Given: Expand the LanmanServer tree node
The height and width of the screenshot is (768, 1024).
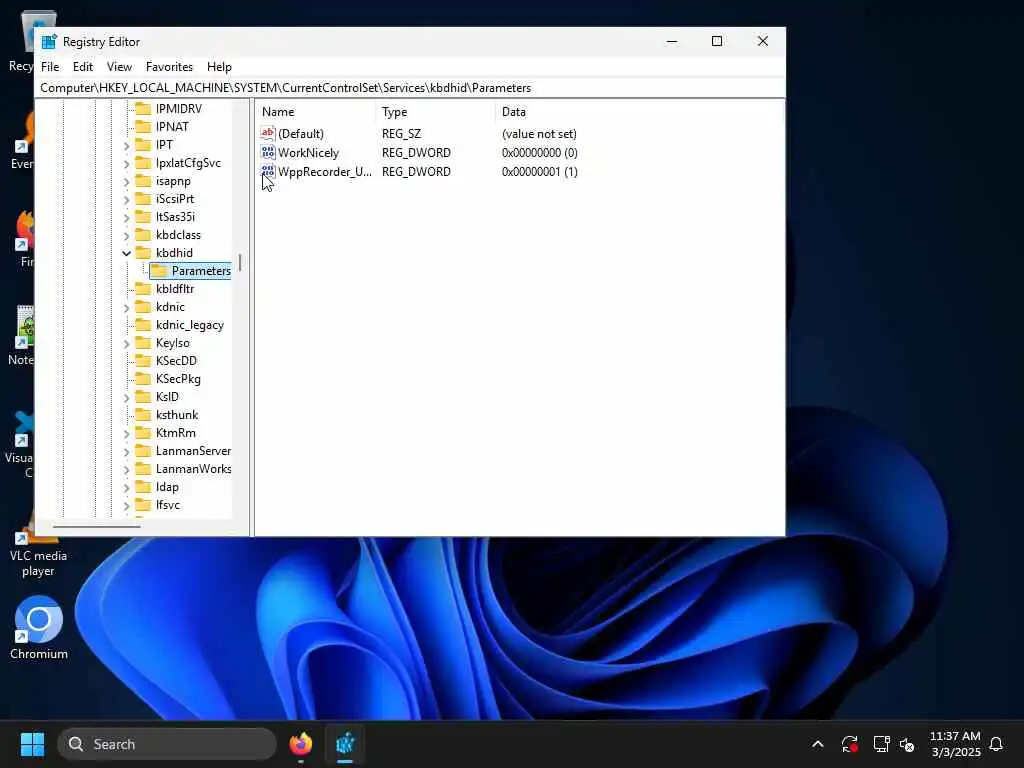Looking at the screenshot, I should (x=127, y=451).
